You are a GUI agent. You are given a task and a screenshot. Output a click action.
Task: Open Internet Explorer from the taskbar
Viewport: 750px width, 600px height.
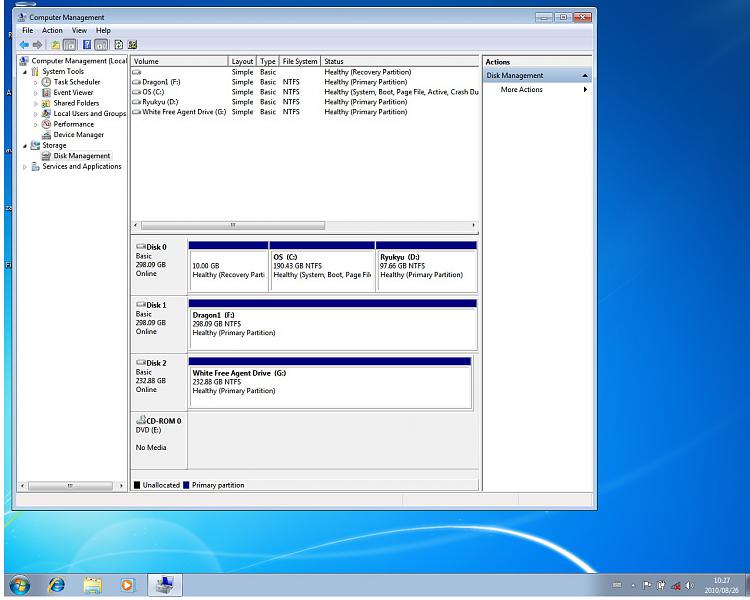(x=56, y=585)
